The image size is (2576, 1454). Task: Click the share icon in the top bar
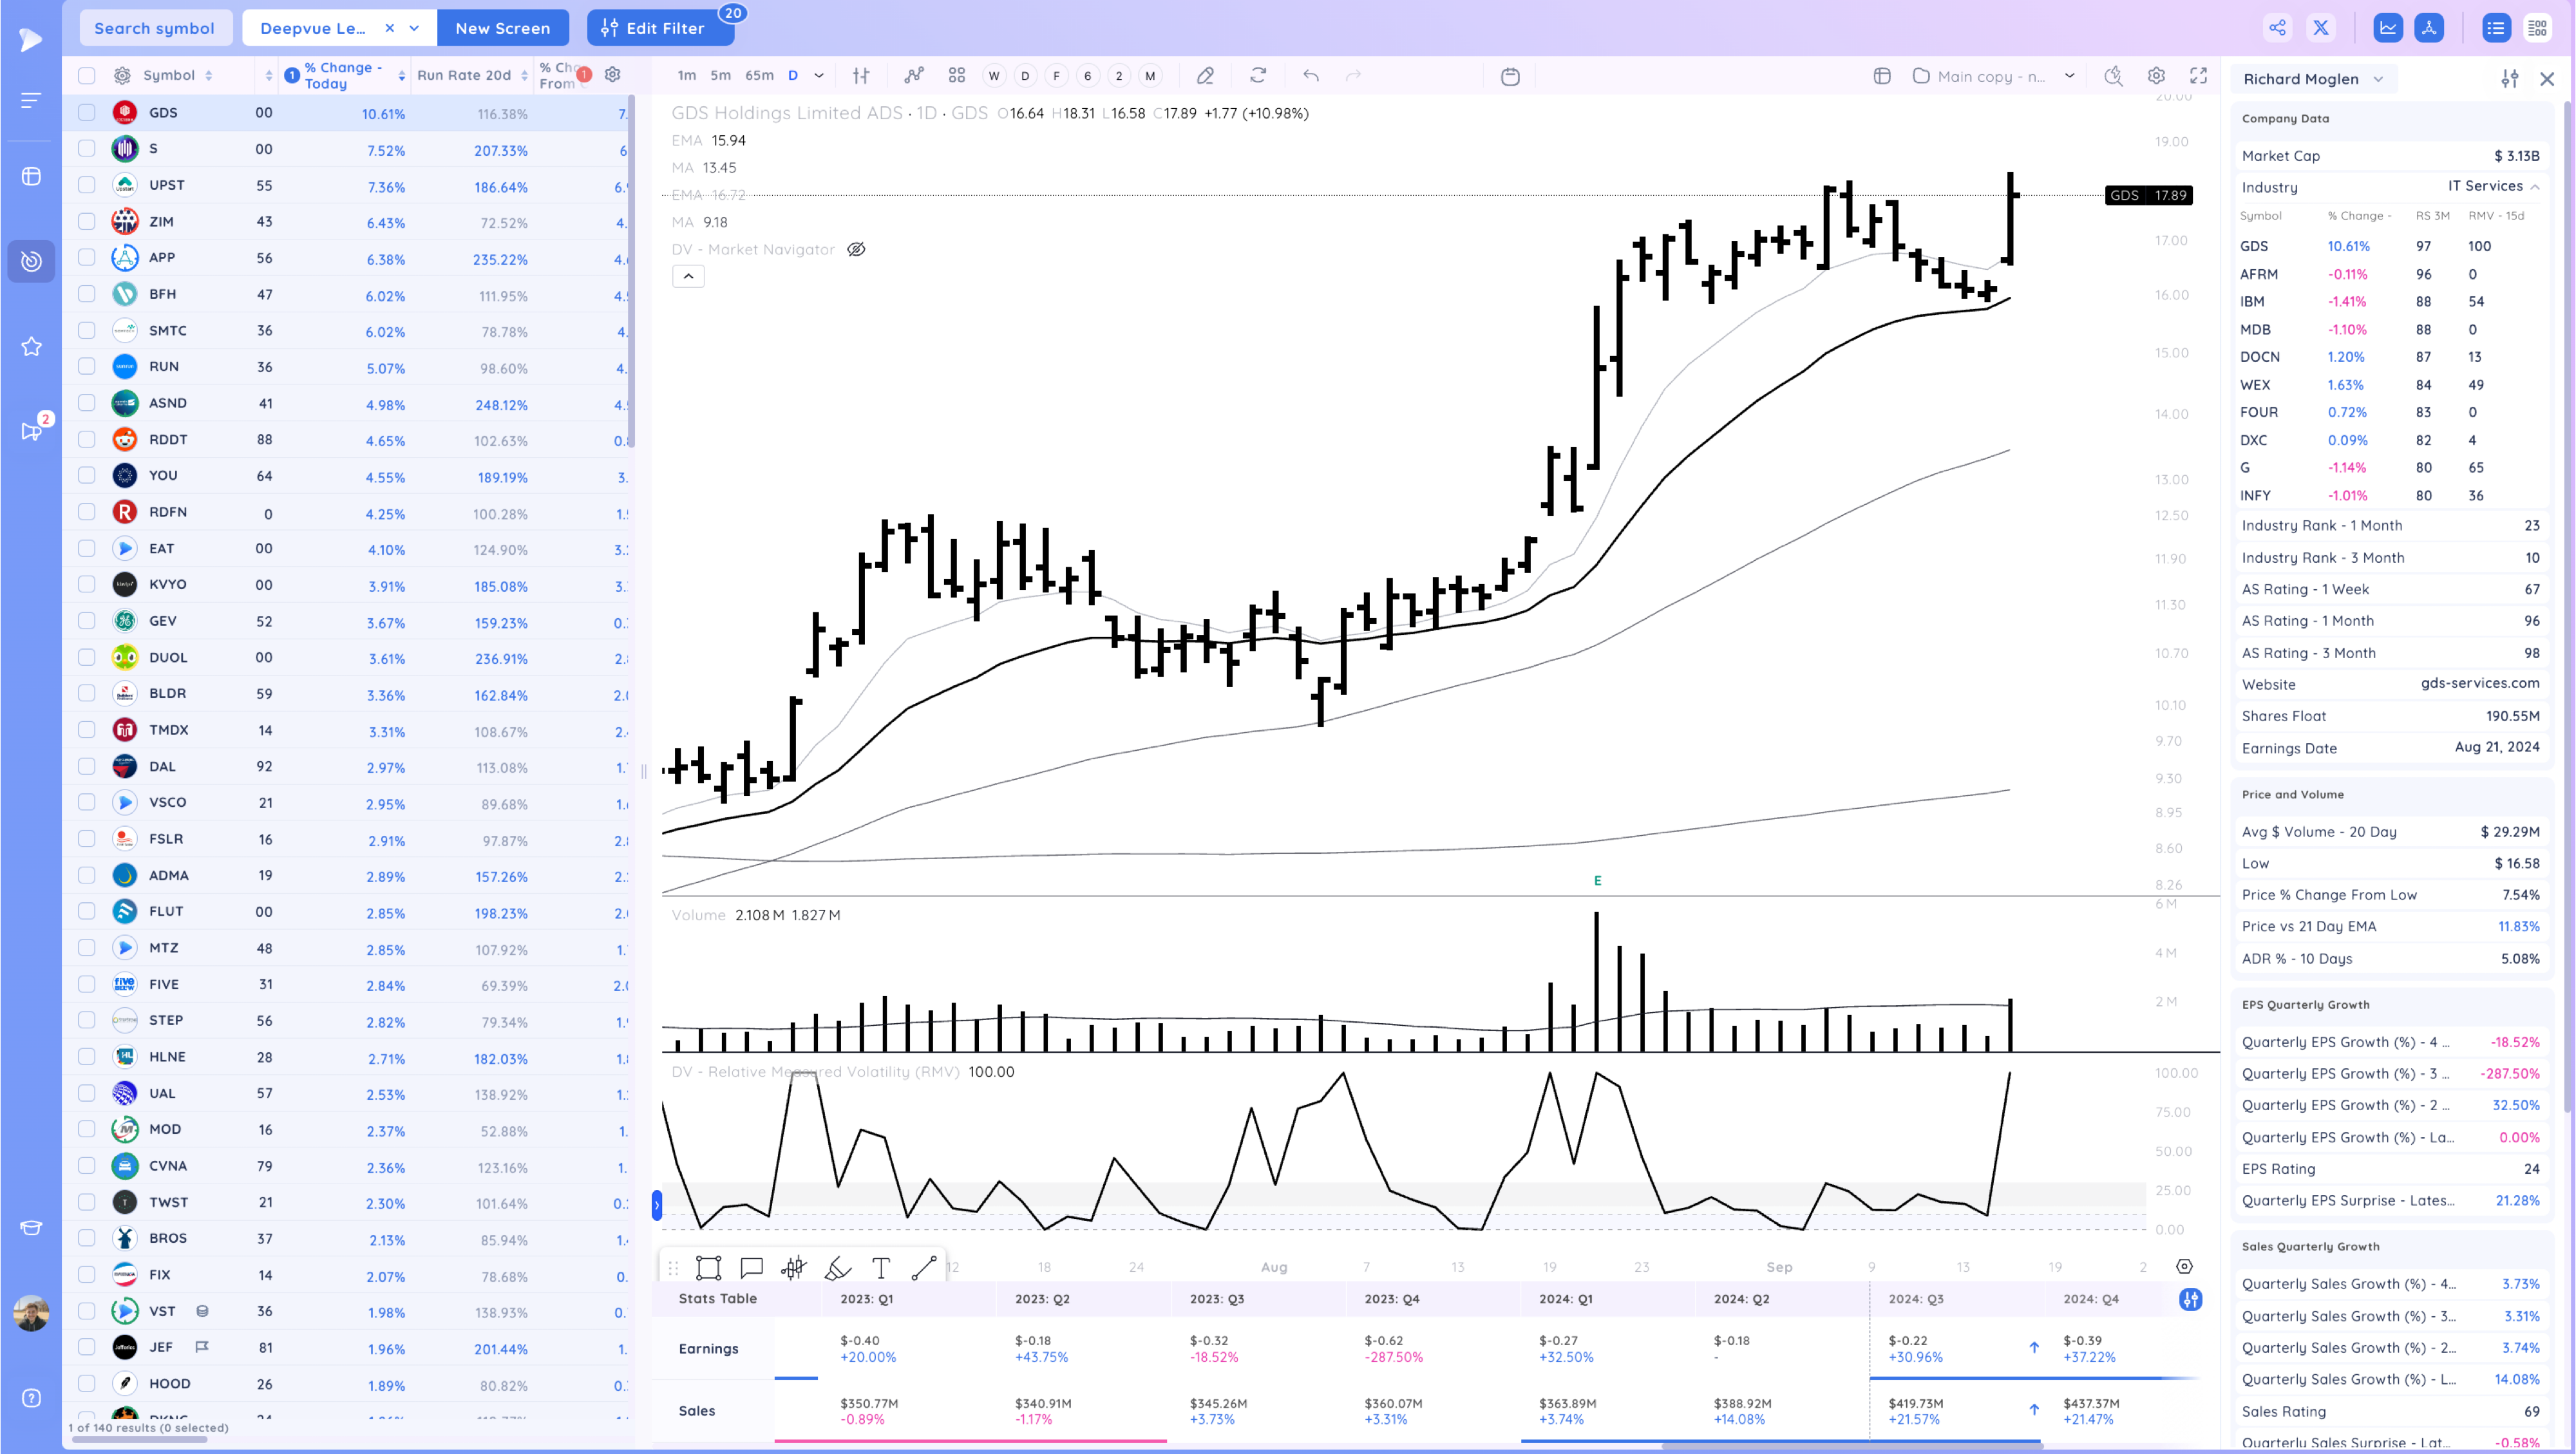tap(2277, 28)
